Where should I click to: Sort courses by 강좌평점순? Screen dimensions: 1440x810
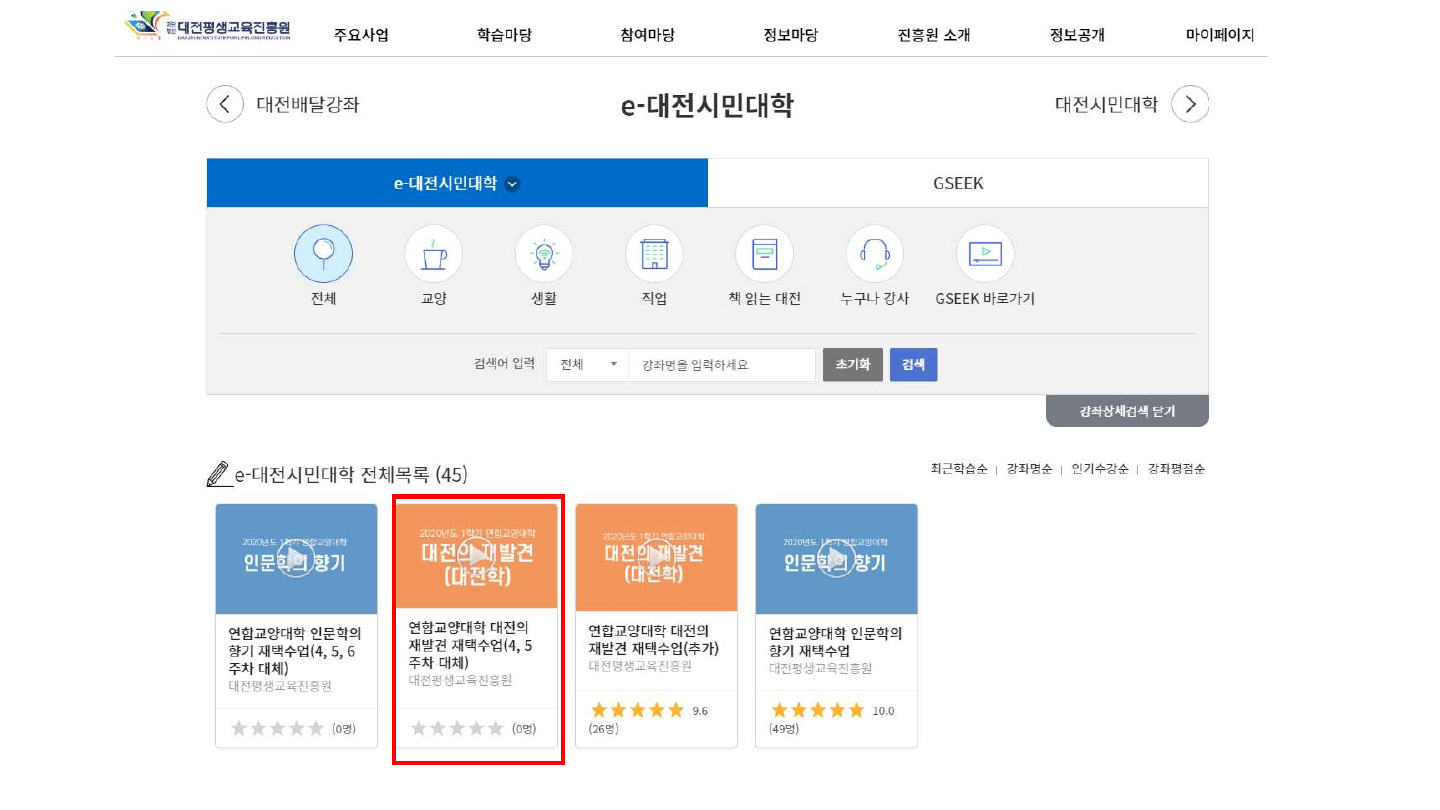(1176, 468)
